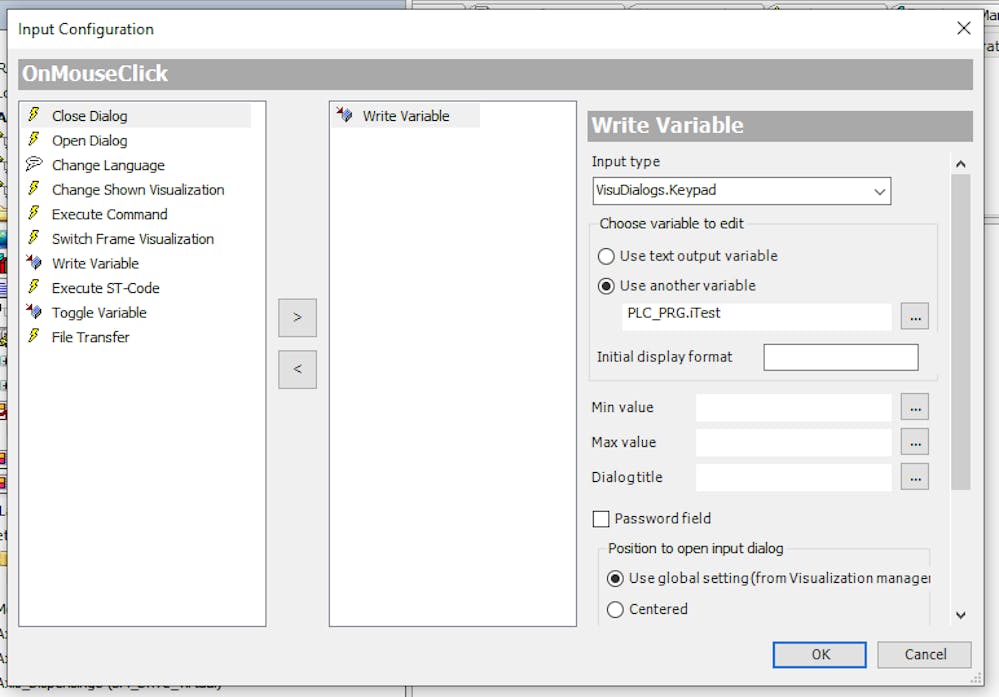Browse for Dialog title using ellipsis button
The height and width of the screenshot is (697, 999).
(x=914, y=477)
